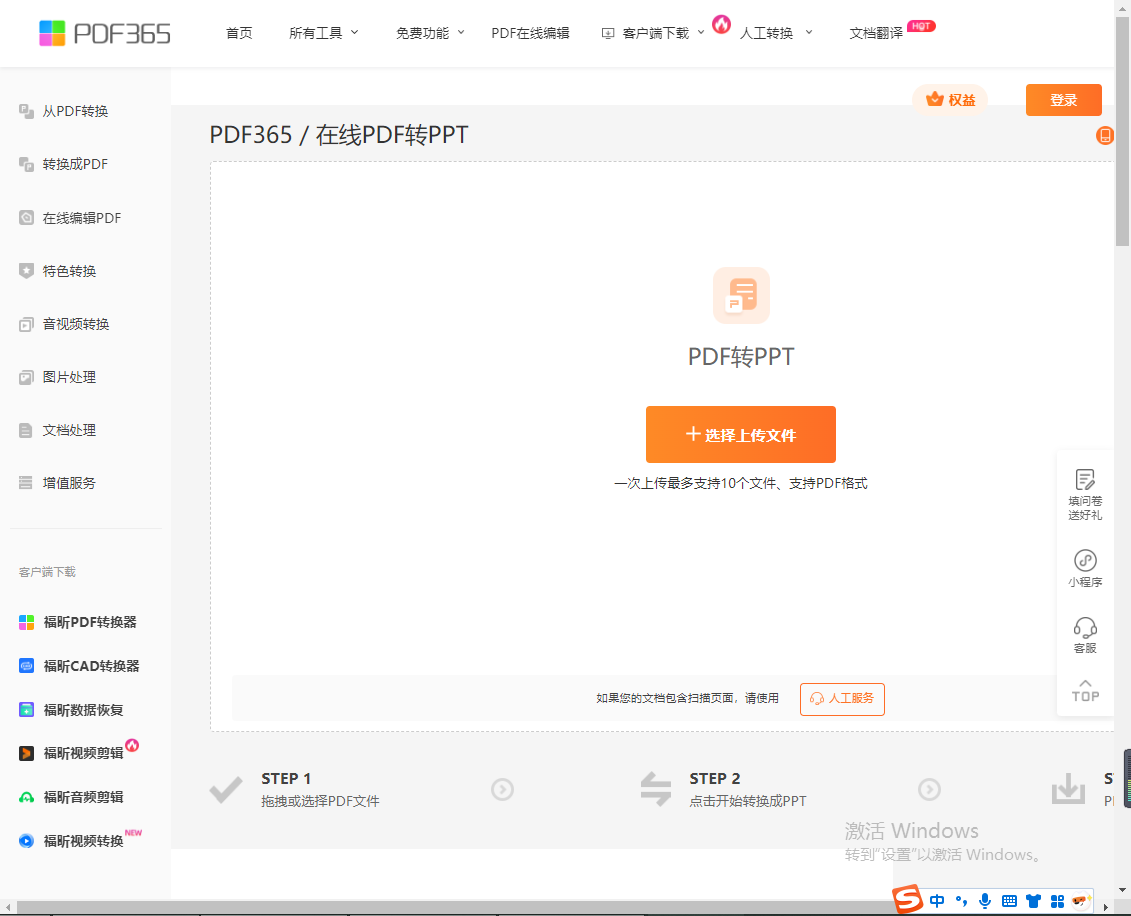Viewport: 1131px width, 916px height.
Task: Toggle Sogou 中 Chinese/English mode
Action: click(937, 901)
